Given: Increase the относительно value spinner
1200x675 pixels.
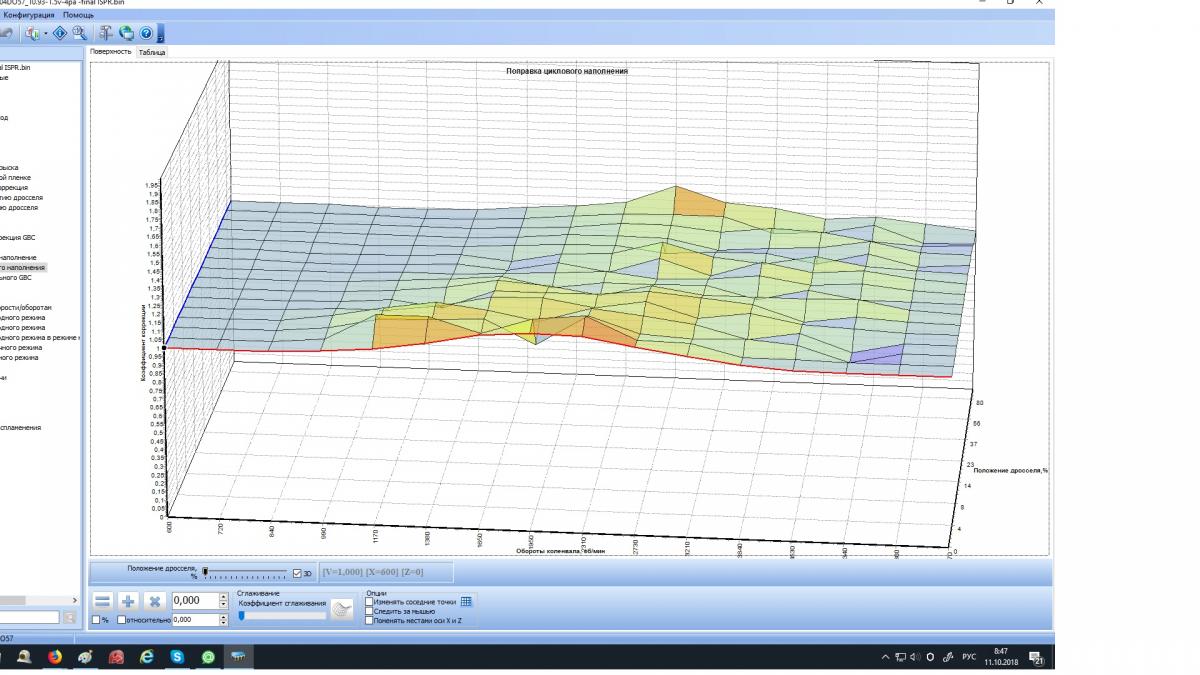Looking at the screenshot, I should (223, 617).
